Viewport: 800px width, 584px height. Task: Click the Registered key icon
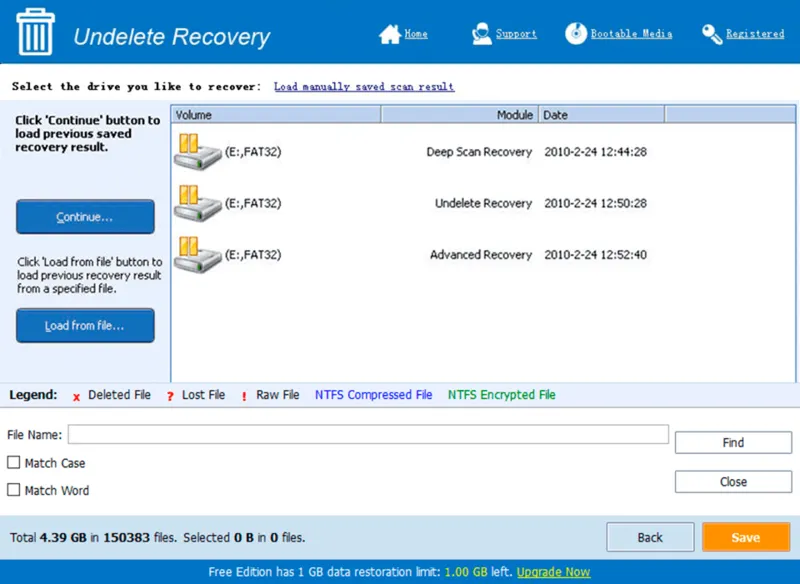coord(712,34)
